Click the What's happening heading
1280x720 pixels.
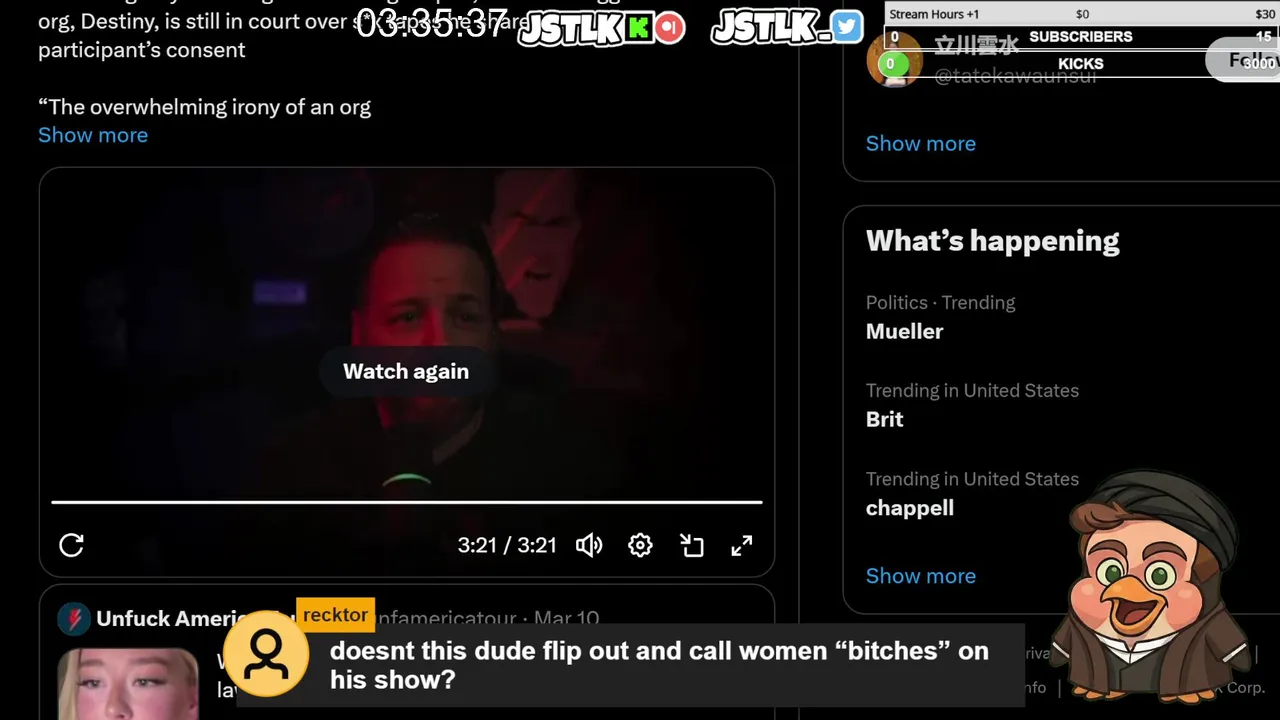click(x=993, y=241)
